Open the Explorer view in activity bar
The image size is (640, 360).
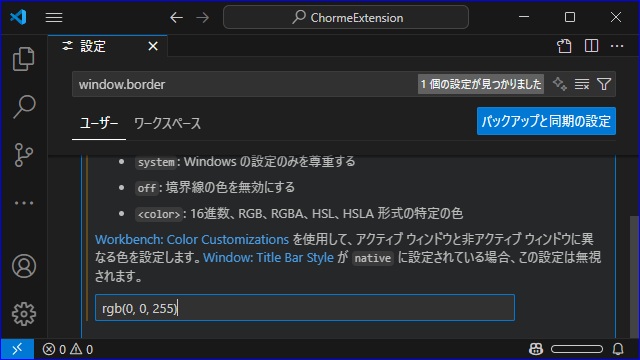tap(24, 59)
